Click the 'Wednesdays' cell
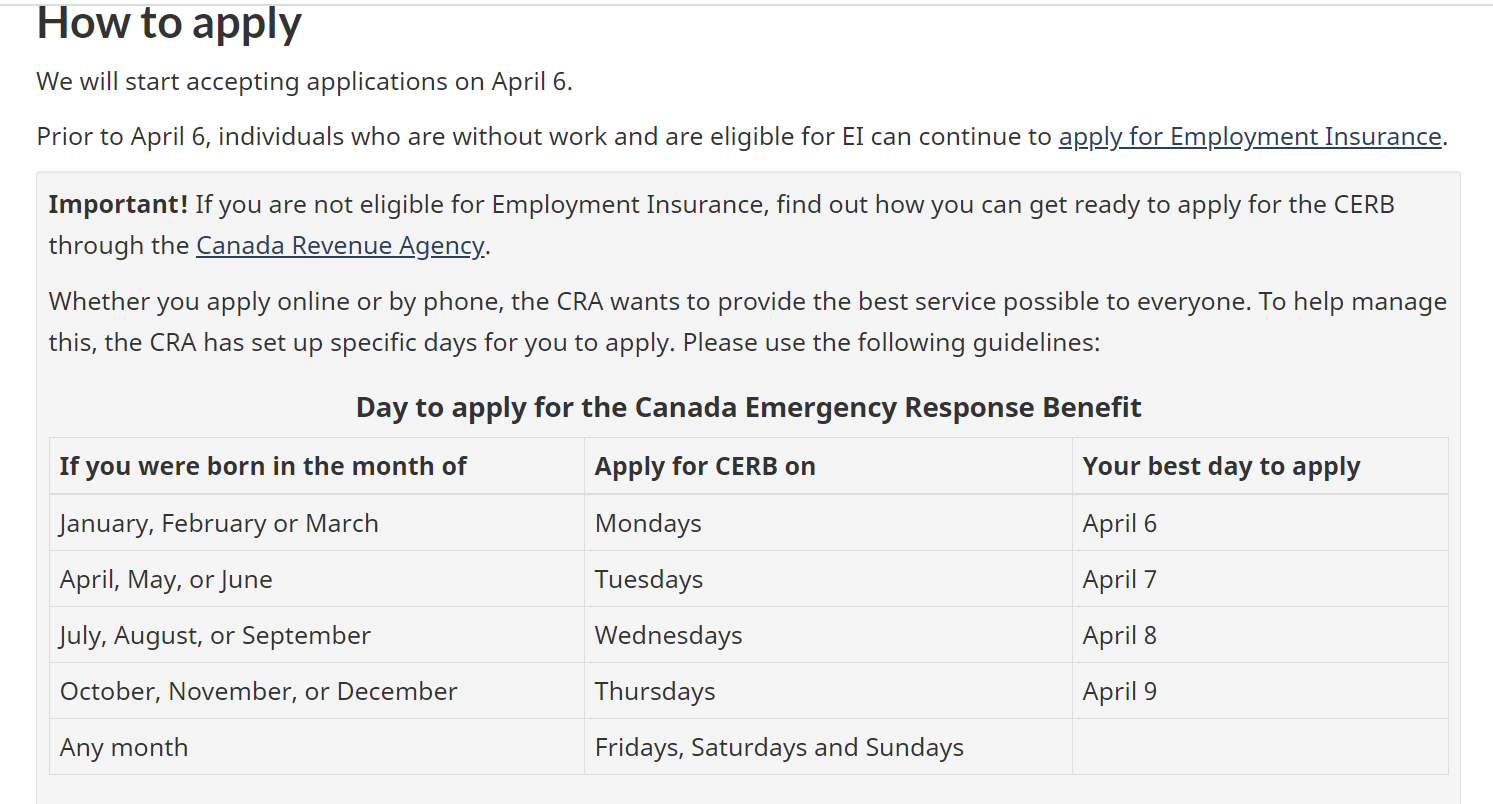This screenshot has height=804, width=1493. pos(668,635)
